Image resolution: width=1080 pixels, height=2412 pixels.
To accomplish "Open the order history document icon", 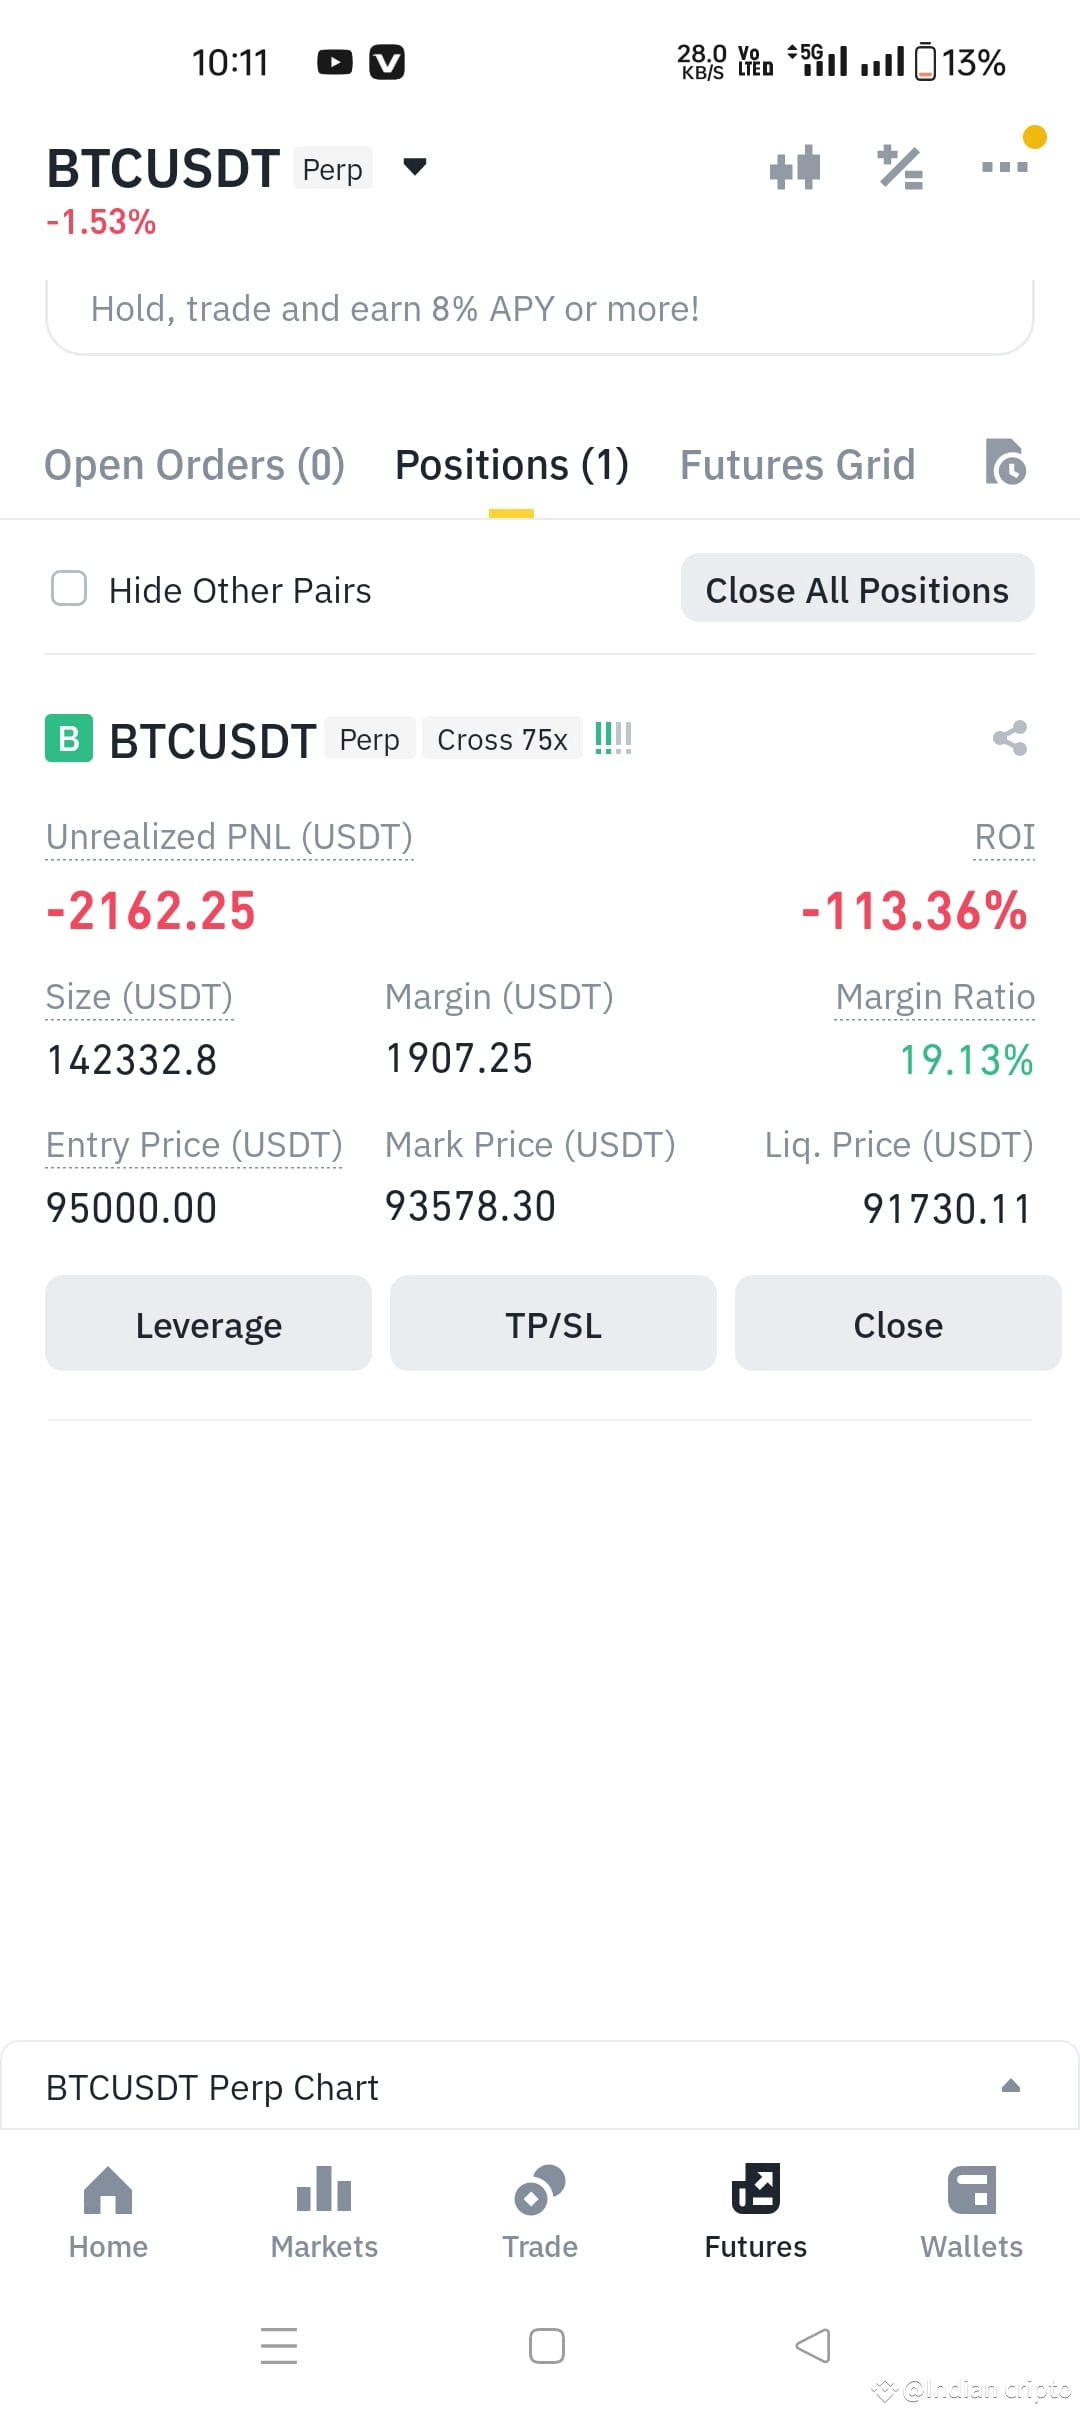I will click(x=1005, y=462).
